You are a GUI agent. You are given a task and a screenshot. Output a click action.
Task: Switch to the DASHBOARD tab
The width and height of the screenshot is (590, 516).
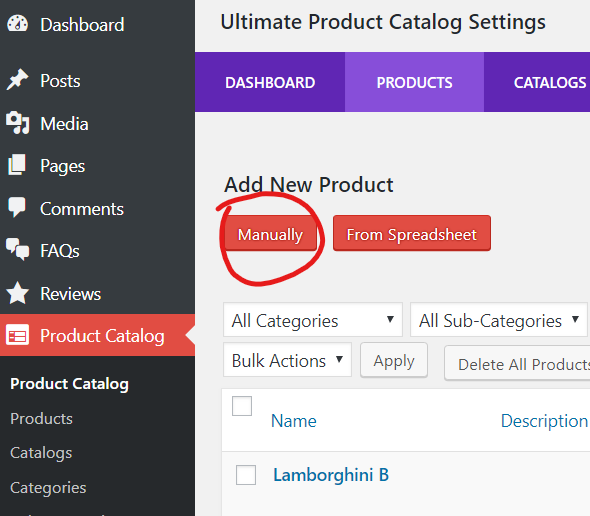click(270, 82)
